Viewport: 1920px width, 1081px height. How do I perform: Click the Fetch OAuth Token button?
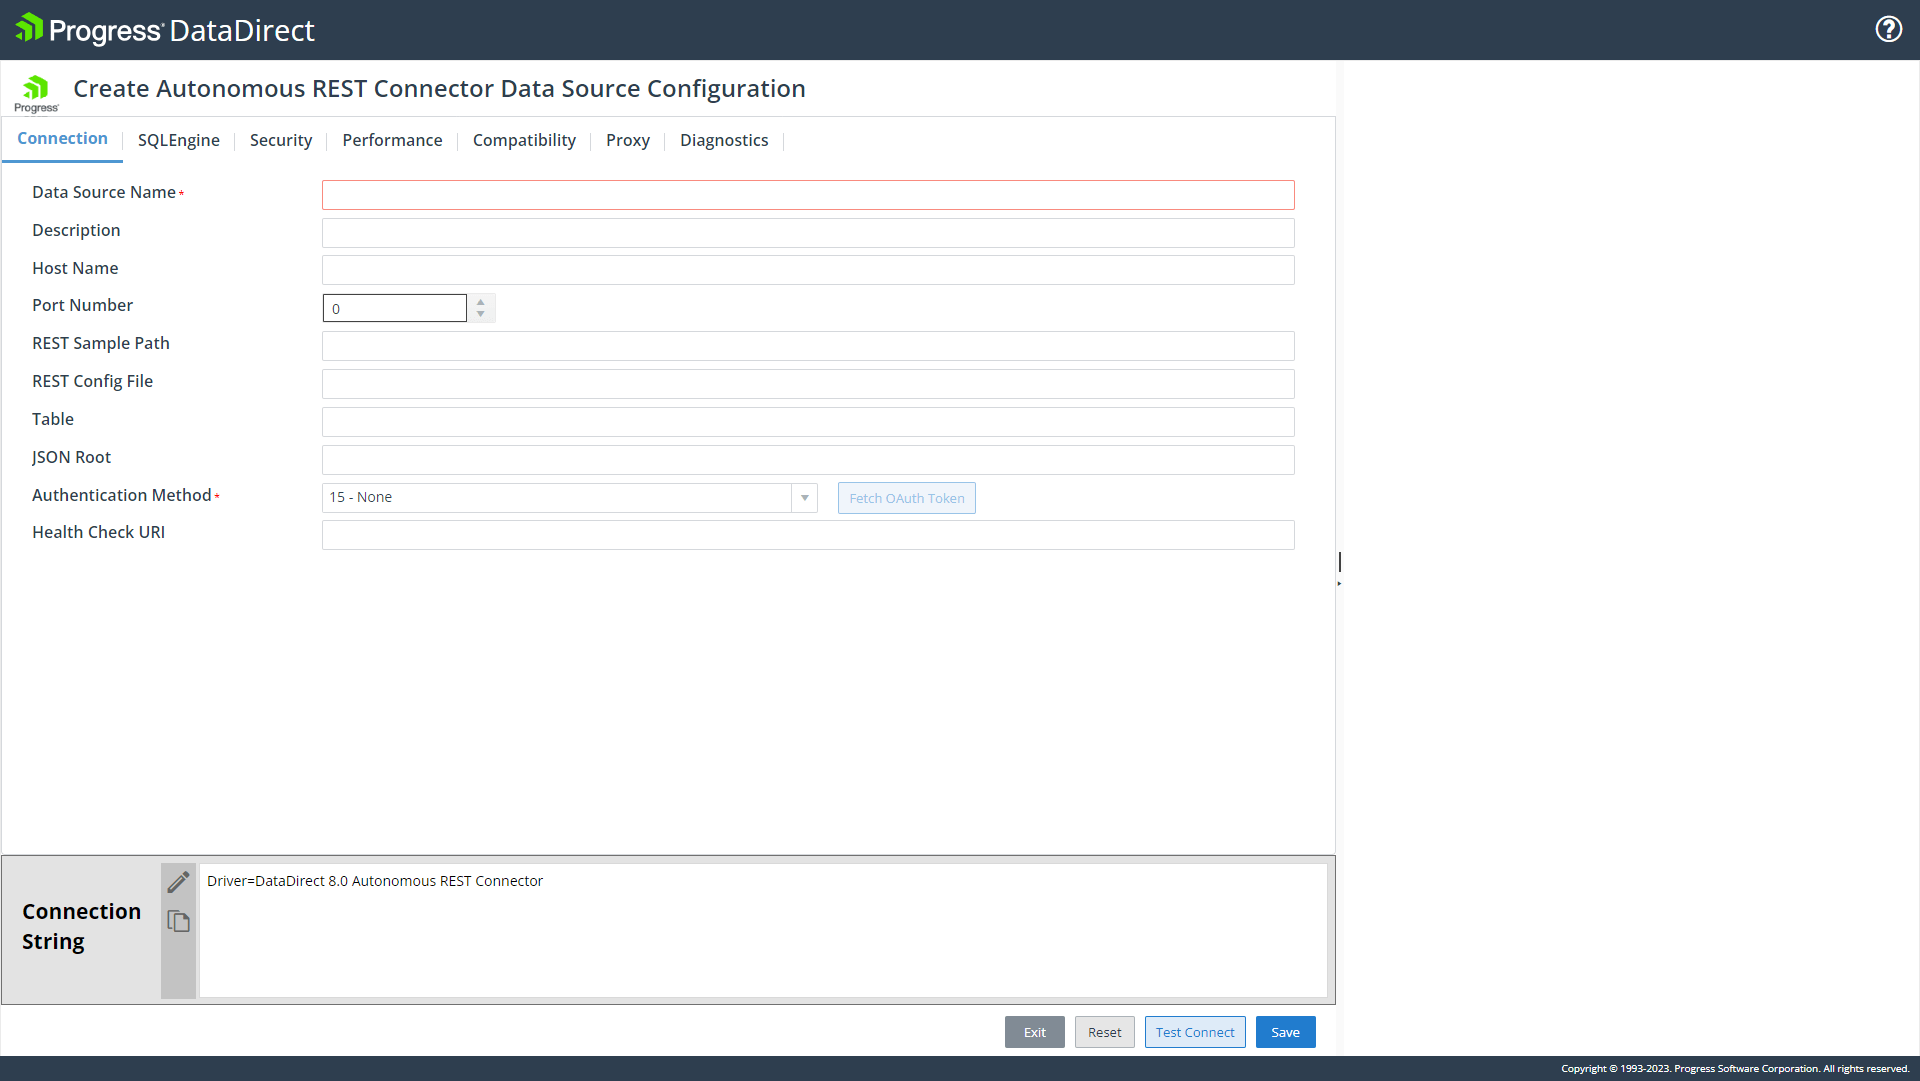click(x=906, y=498)
